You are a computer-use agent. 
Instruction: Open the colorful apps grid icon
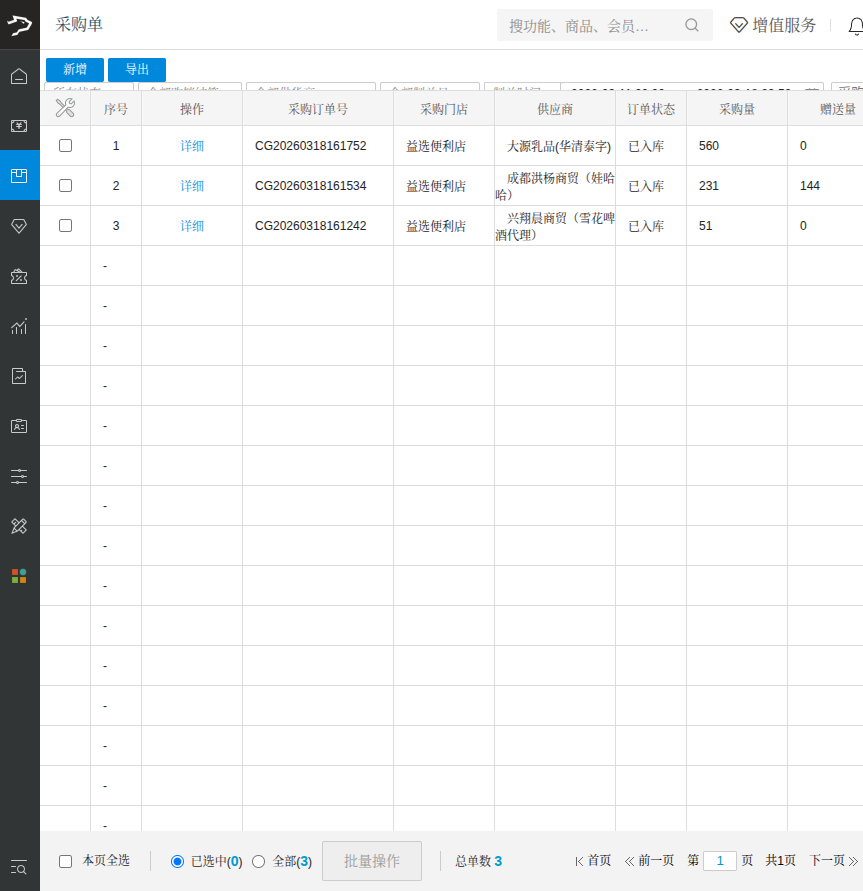point(19,576)
